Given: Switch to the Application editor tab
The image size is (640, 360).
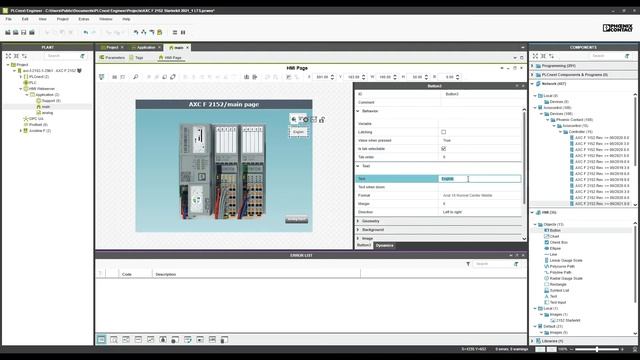Looking at the screenshot, I should coord(146,47).
